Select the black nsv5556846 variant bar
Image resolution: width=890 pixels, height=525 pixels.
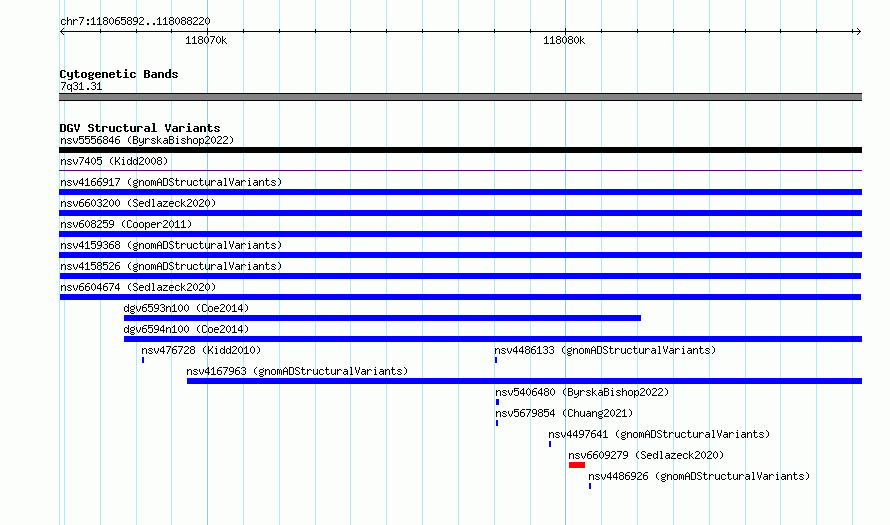(460, 150)
